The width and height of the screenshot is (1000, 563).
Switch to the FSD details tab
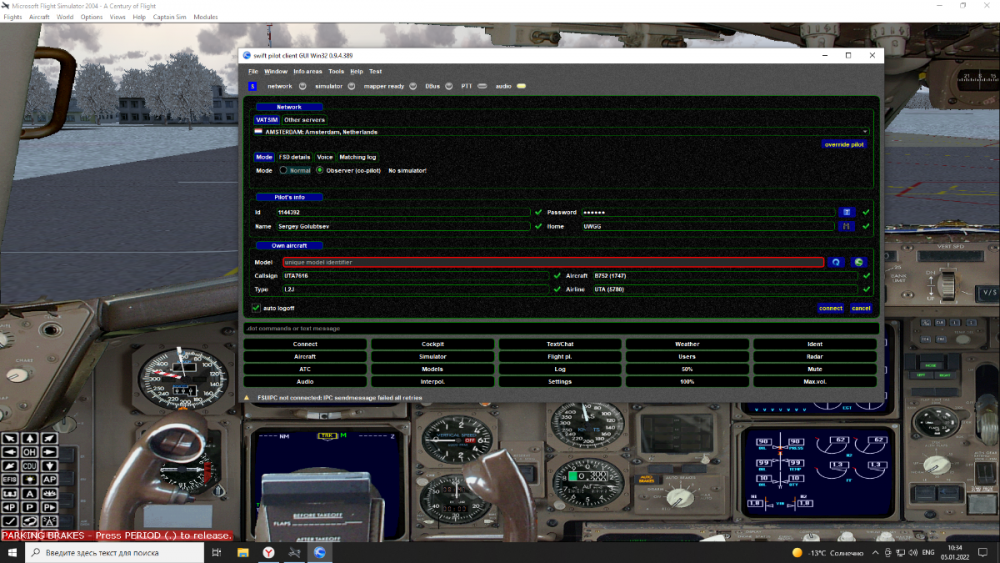[x=294, y=157]
